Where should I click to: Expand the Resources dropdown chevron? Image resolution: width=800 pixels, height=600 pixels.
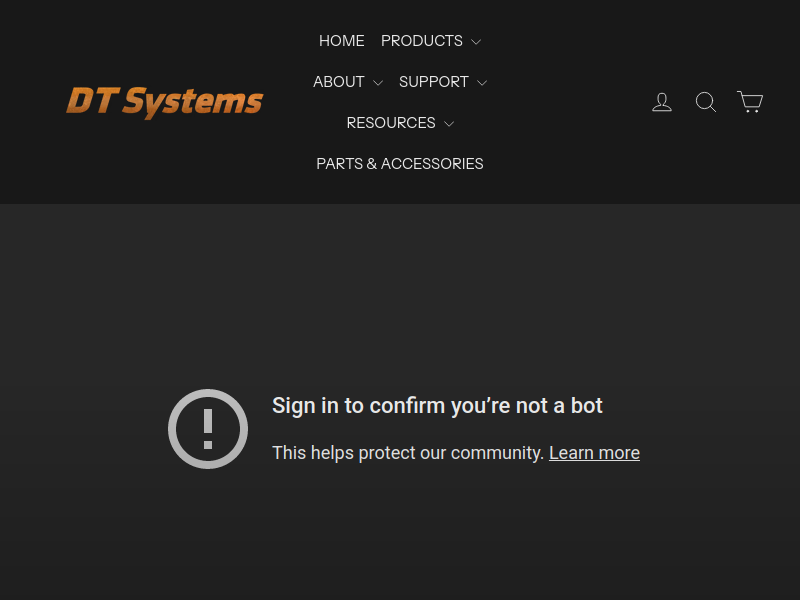tap(449, 124)
